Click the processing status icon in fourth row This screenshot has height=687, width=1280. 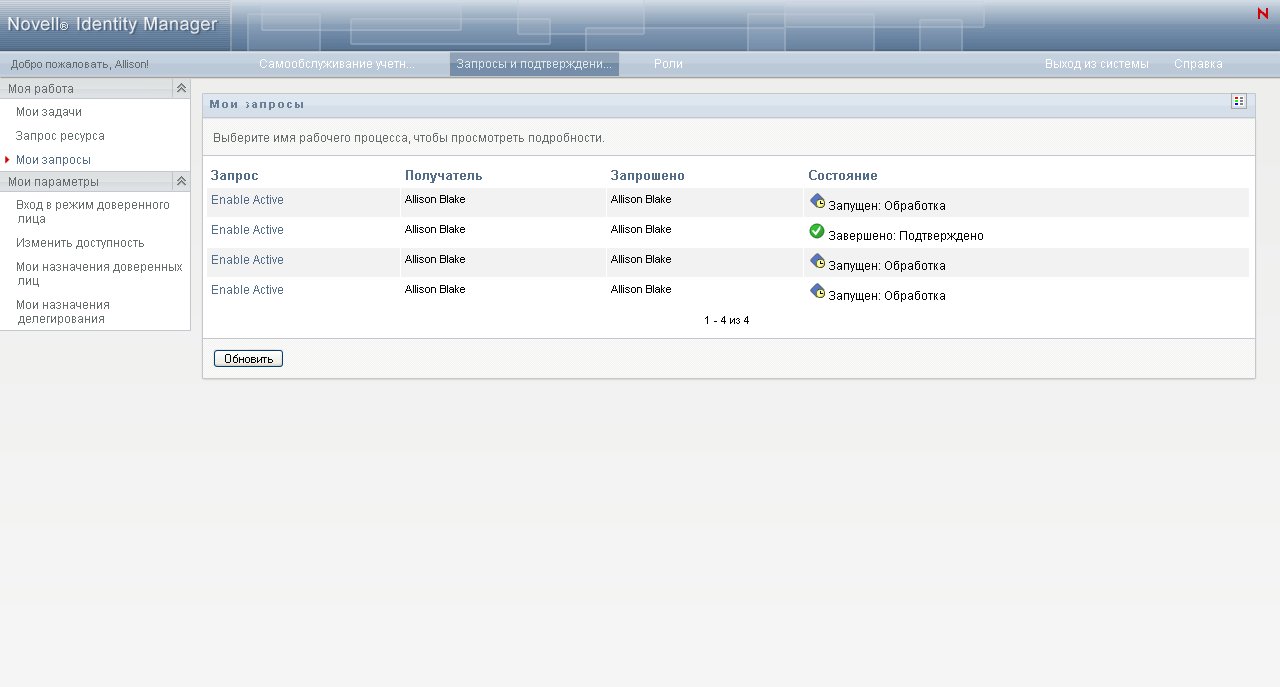[x=817, y=292]
